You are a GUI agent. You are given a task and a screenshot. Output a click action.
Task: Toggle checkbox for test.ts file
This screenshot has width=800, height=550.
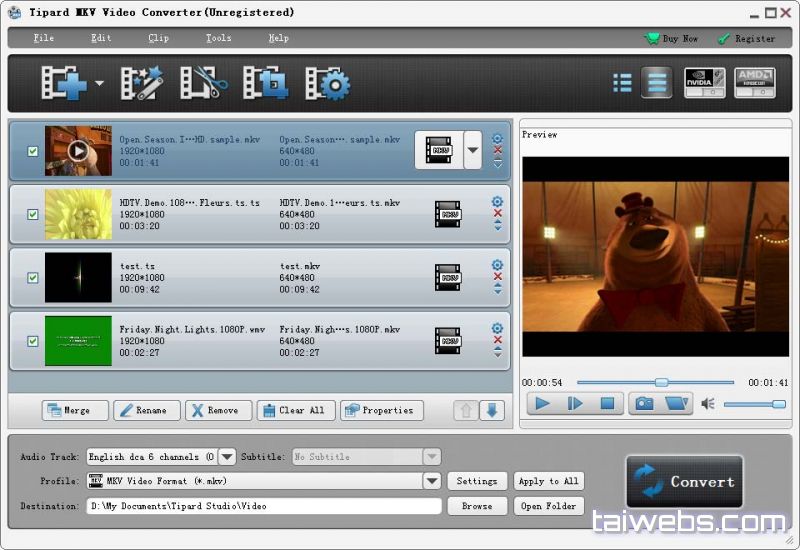pos(33,278)
